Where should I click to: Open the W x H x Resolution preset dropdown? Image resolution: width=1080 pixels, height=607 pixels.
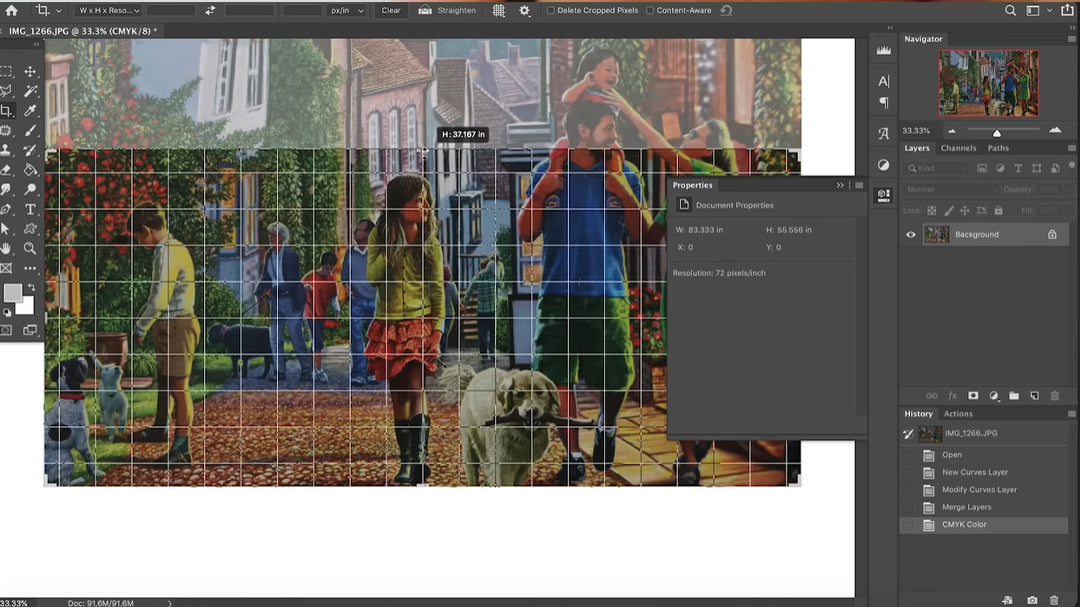(x=109, y=10)
